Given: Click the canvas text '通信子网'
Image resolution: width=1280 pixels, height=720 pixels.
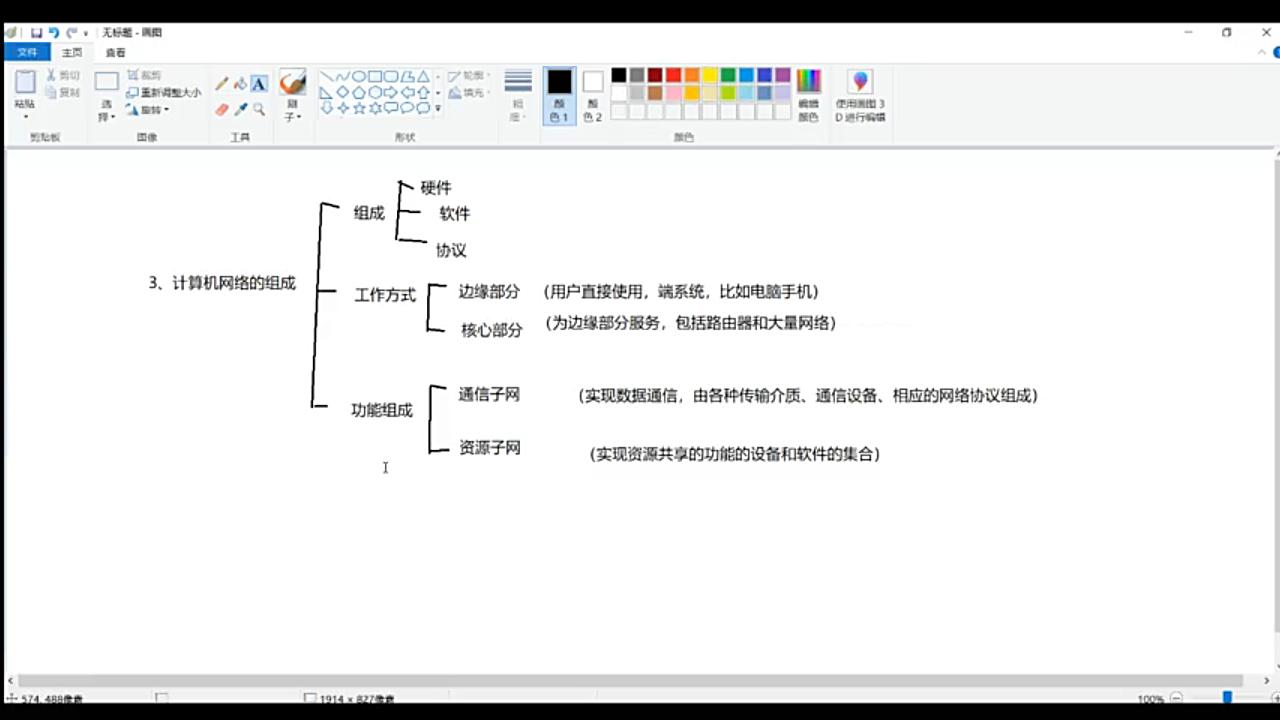Looking at the screenshot, I should click(489, 394).
